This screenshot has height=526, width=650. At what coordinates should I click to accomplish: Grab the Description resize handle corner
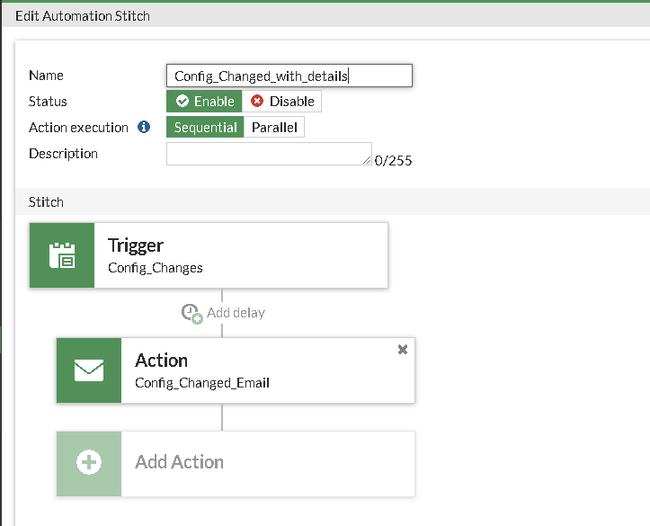pyautogui.click(x=367, y=160)
